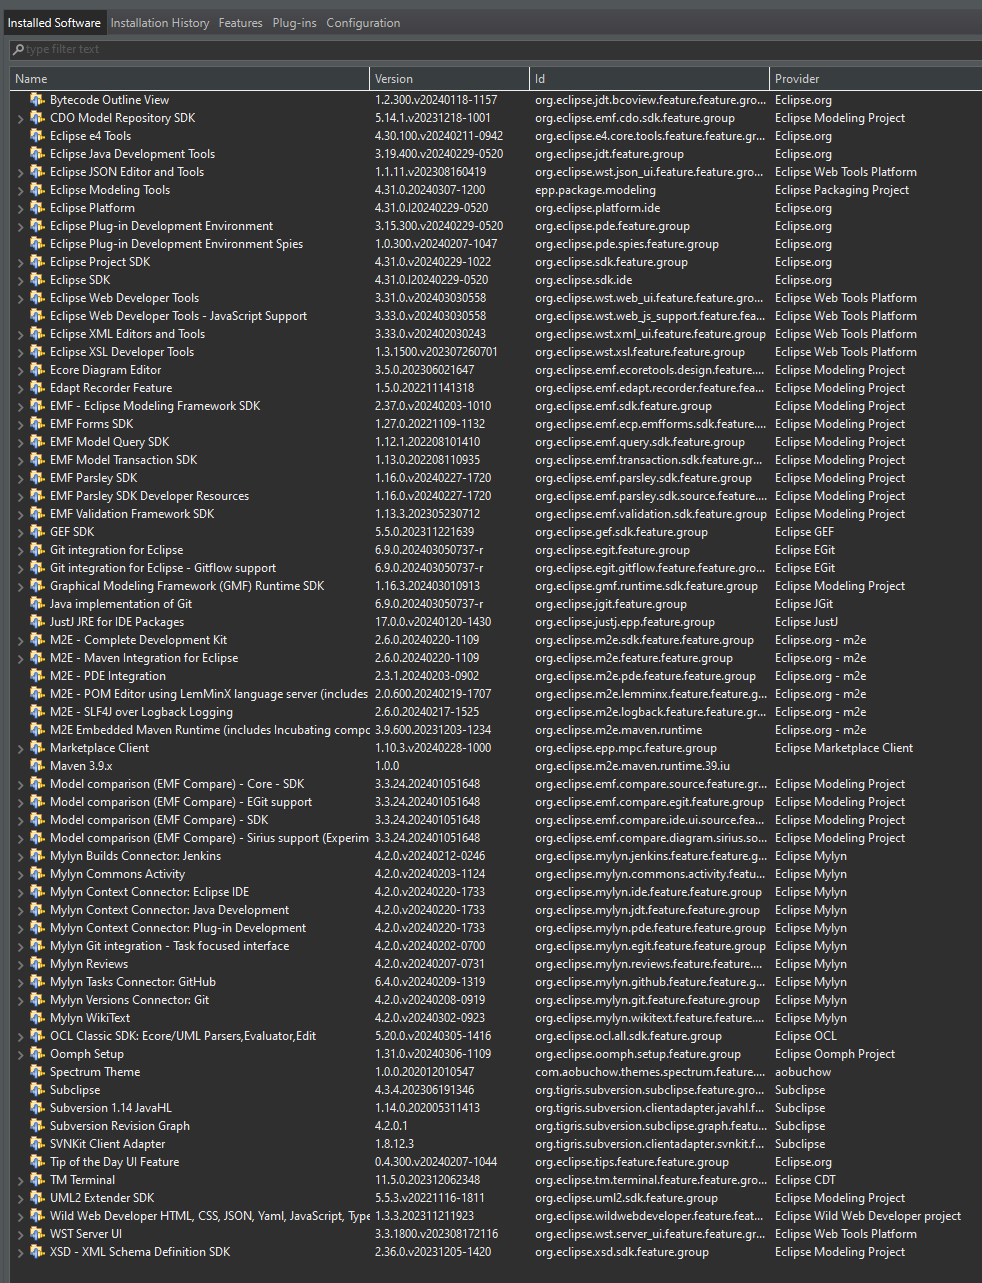The height and width of the screenshot is (1283, 982).
Task: Expand the M2E - Complete Development Kit row
Action: click(x=20, y=640)
